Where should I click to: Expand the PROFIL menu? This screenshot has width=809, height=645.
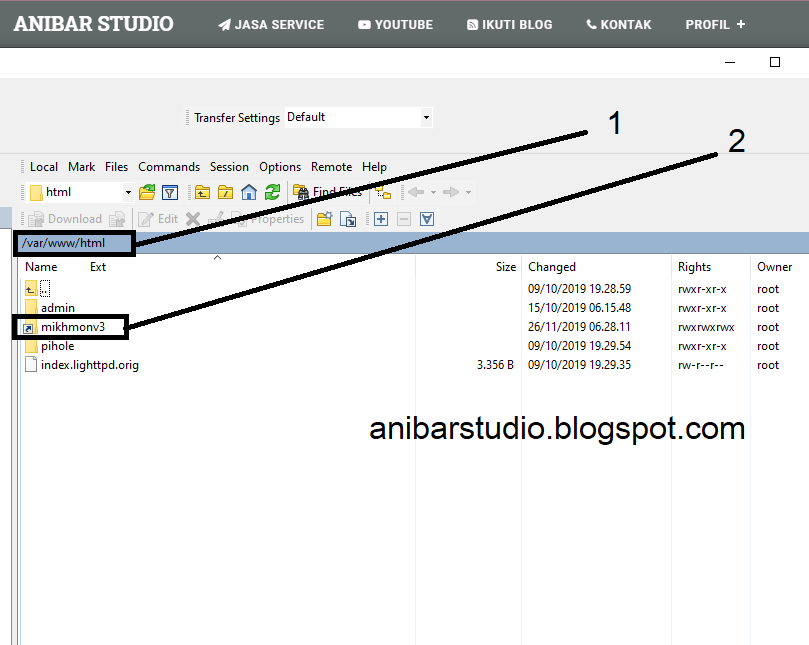[x=715, y=24]
